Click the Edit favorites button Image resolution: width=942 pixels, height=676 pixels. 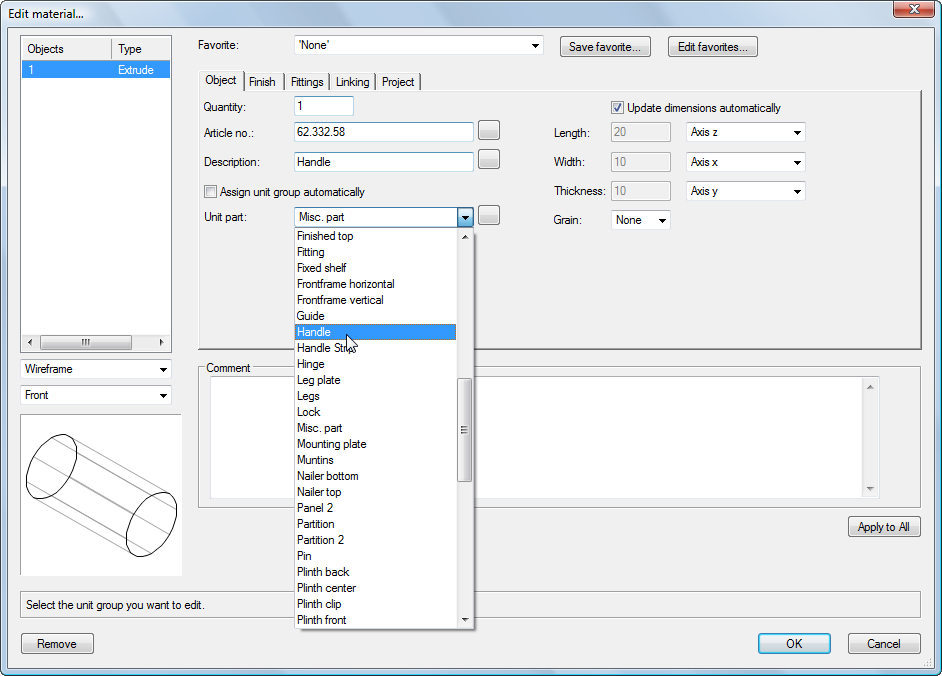(713, 47)
